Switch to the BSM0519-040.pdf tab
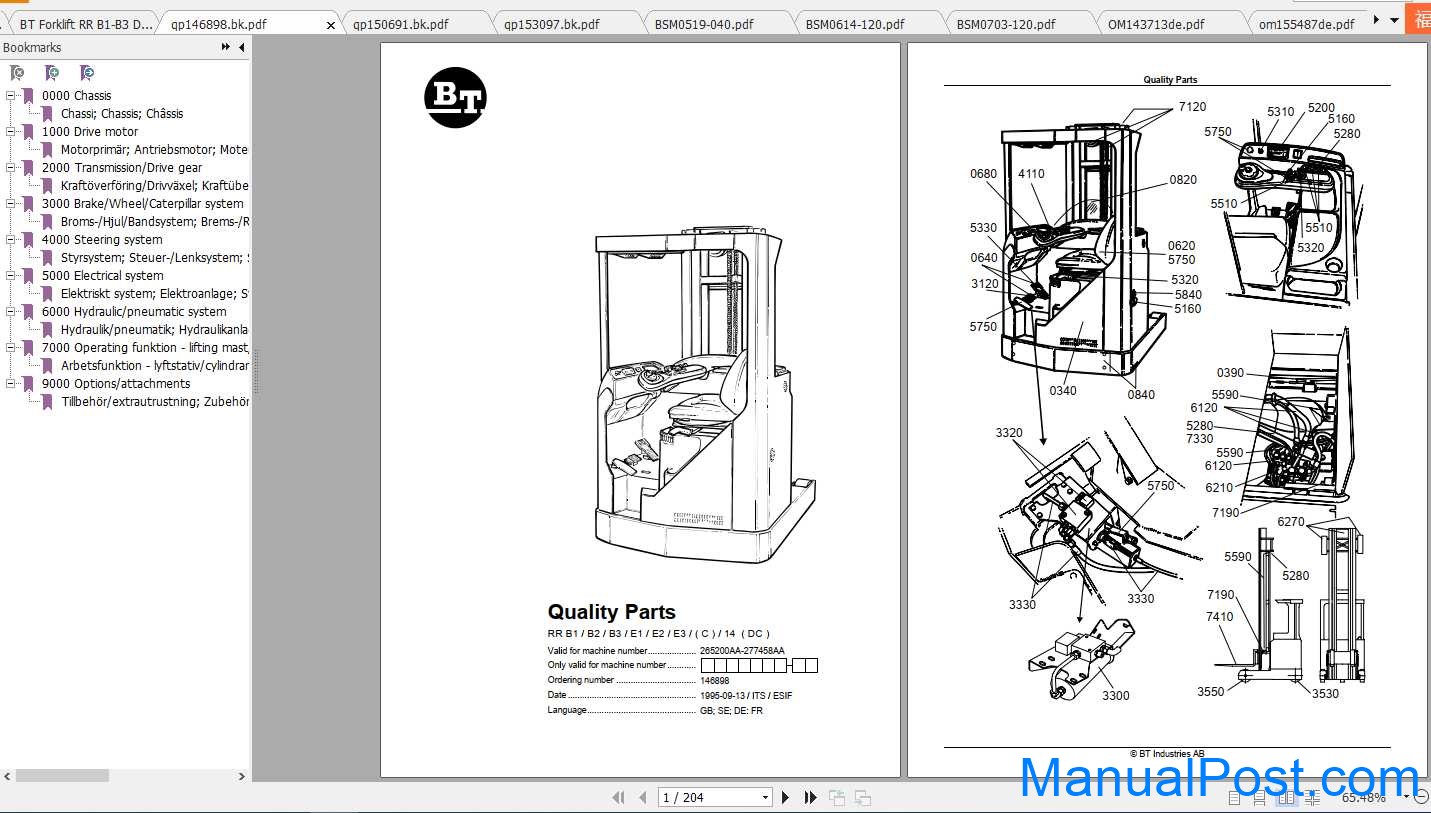Image resolution: width=1431 pixels, height=813 pixels. 703,24
